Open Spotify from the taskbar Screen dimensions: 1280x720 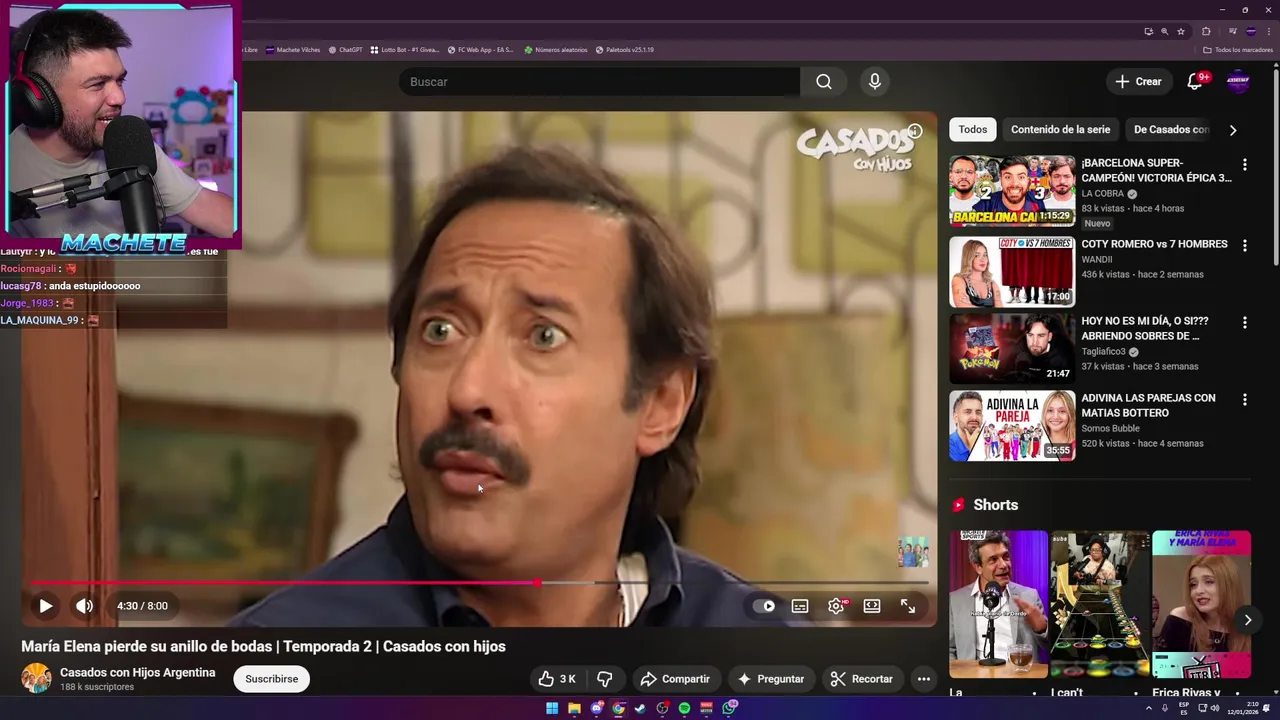point(684,708)
